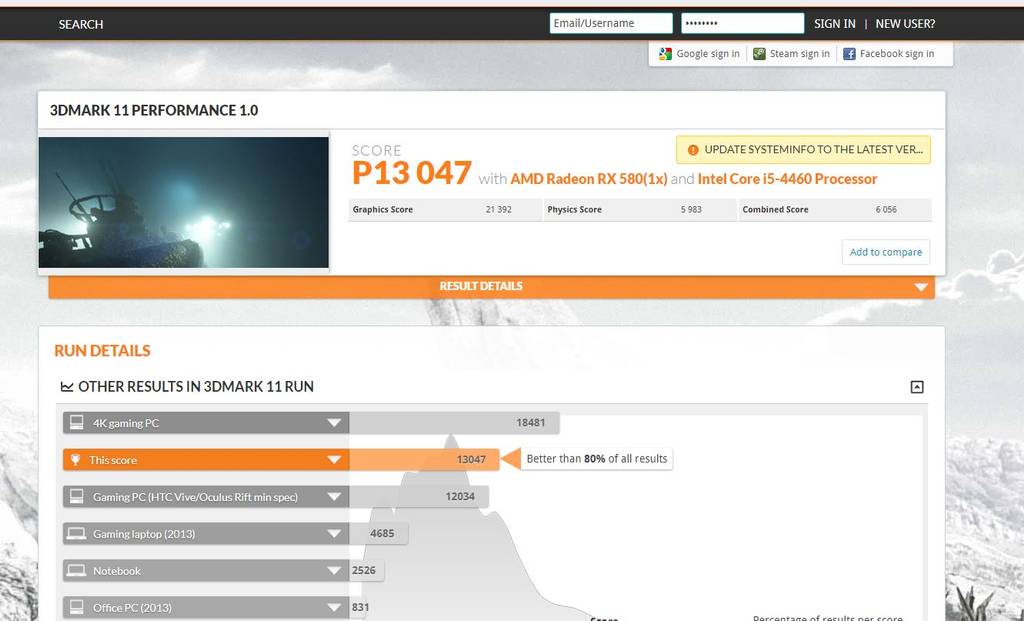Viewport: 1024px width, 621px height.
Task: Click the 3DMark 11 benchmark screenshot thumbnail
Action: tap(184, 202)
